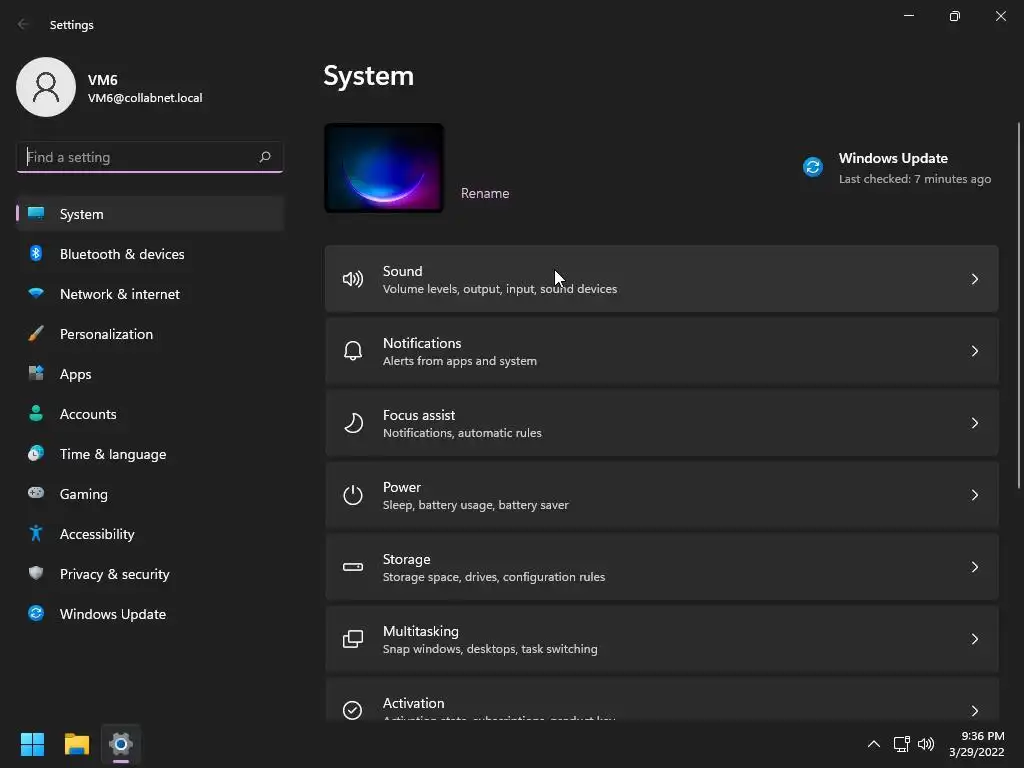Expand the Power settings chevron
This screenshot has height=768, width=1024.
click(974, 495)
